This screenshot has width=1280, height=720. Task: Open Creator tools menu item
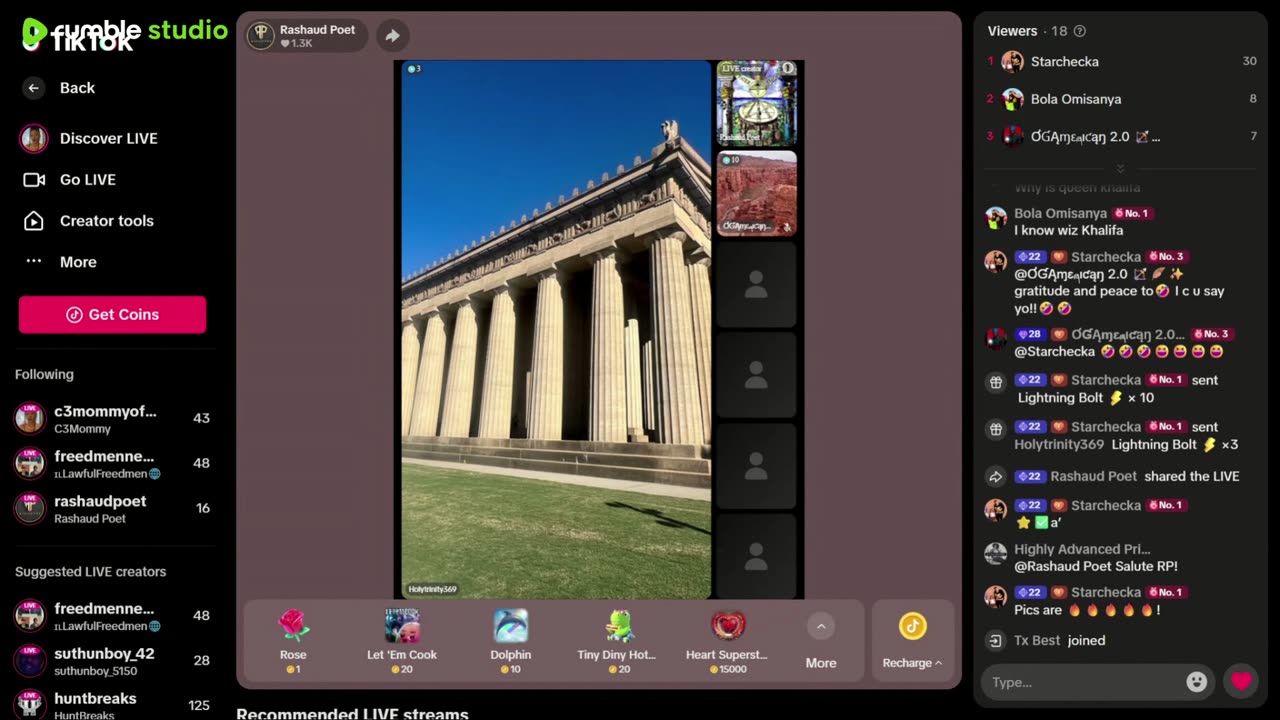106,221
